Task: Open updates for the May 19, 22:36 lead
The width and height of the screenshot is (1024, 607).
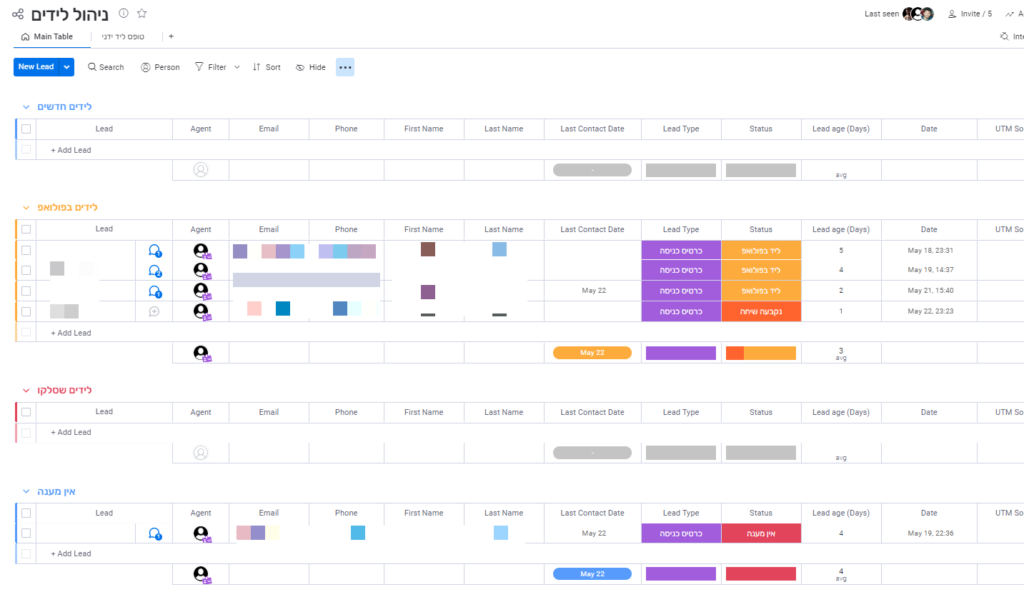Action: coord(155,534)
